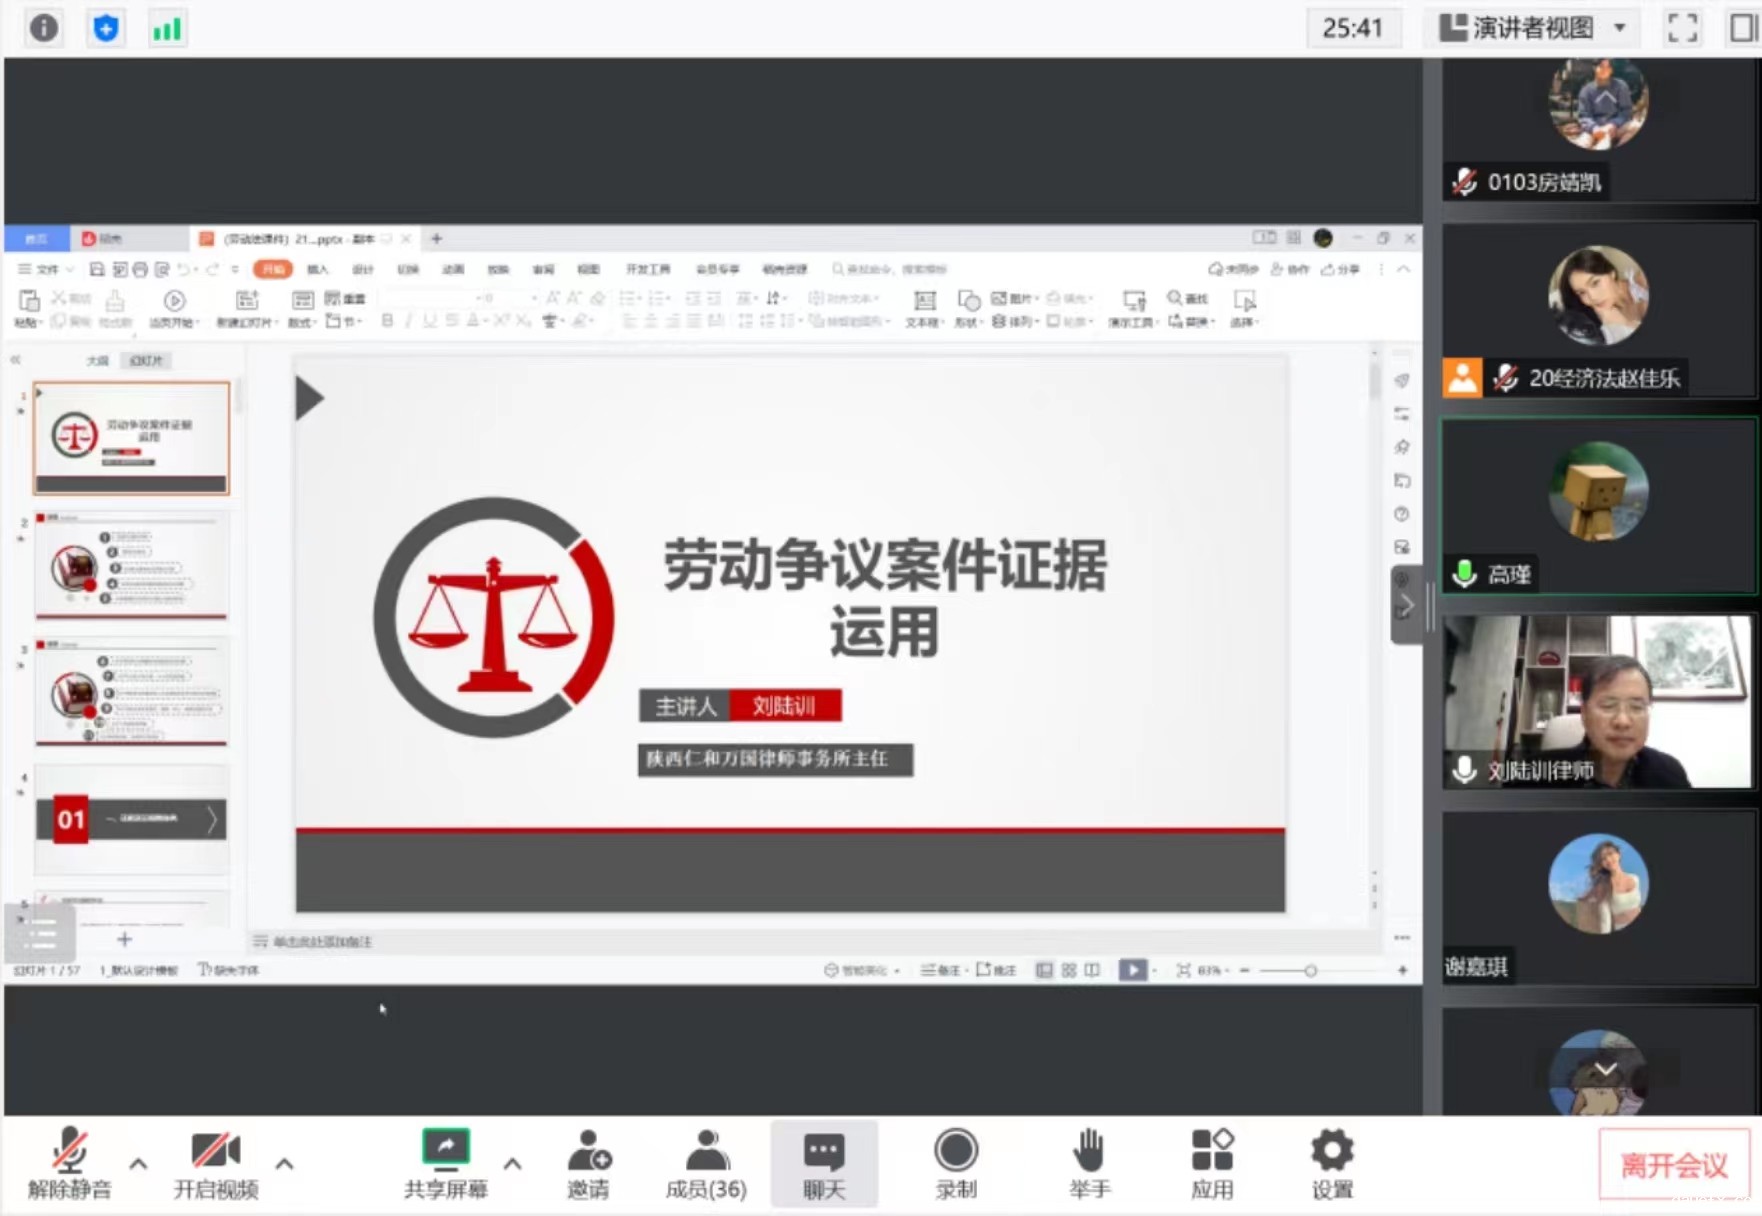Image resolution: width=1762 pixels, height=1216 pixels.
Task: Leave the meeting
Action: 1673,1164
